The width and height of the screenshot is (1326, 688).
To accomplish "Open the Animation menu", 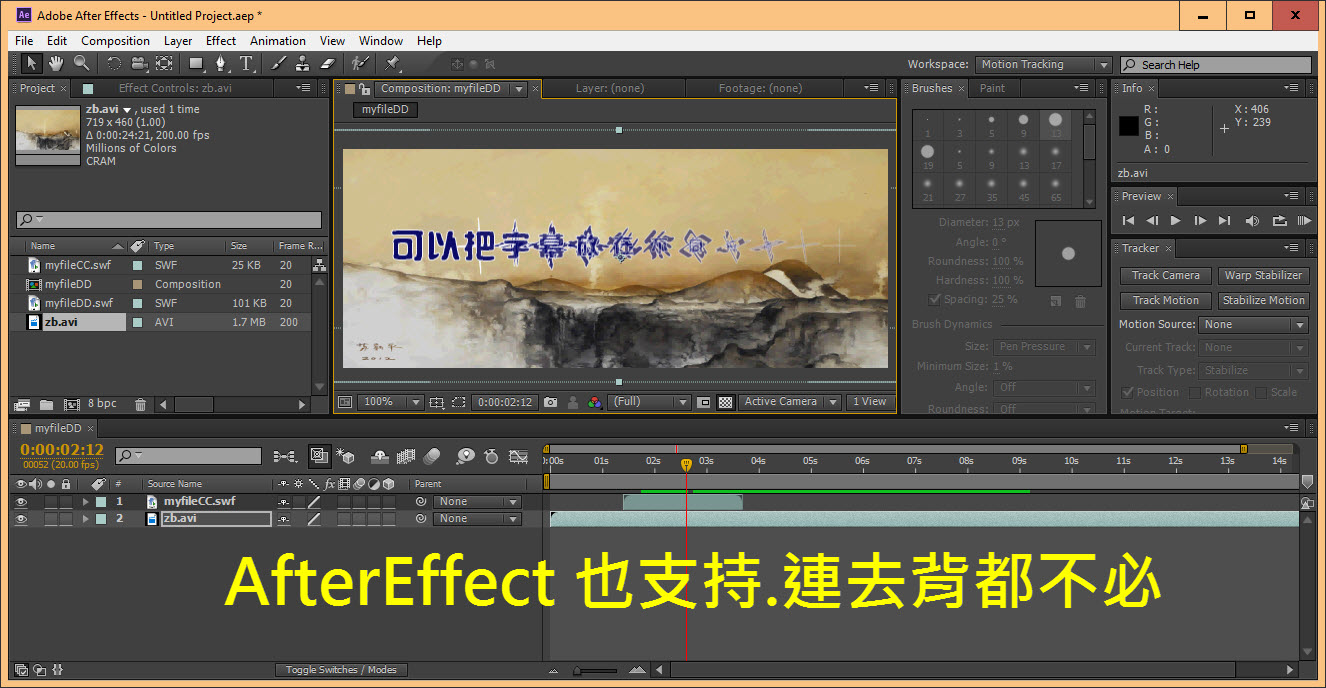I will point(278,41).
